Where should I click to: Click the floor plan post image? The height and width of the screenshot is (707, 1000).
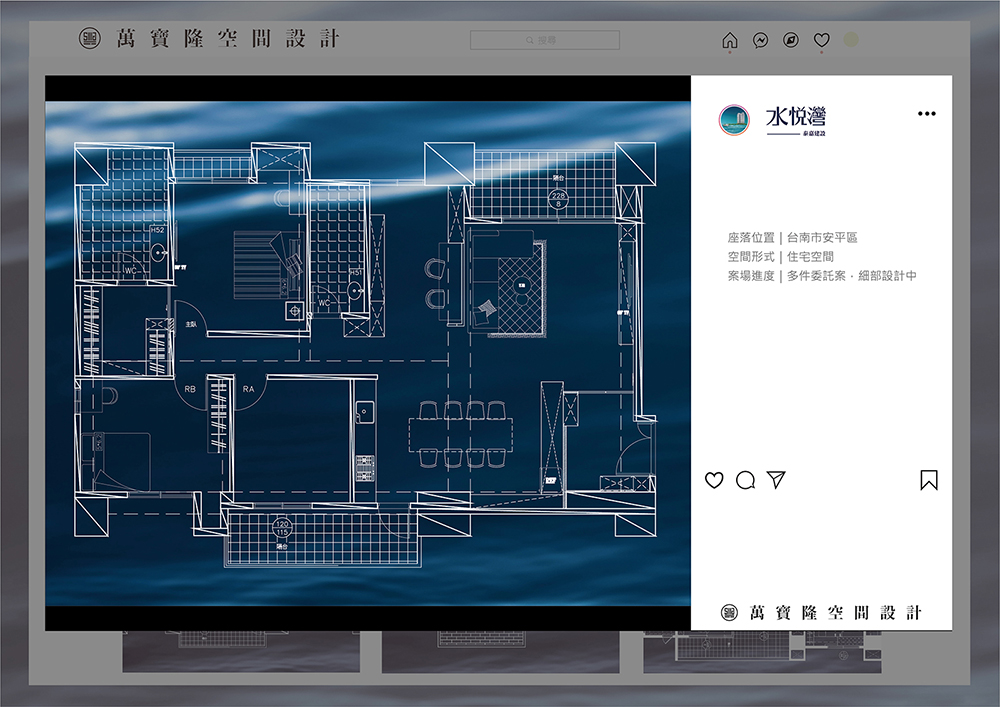[367, 340]
